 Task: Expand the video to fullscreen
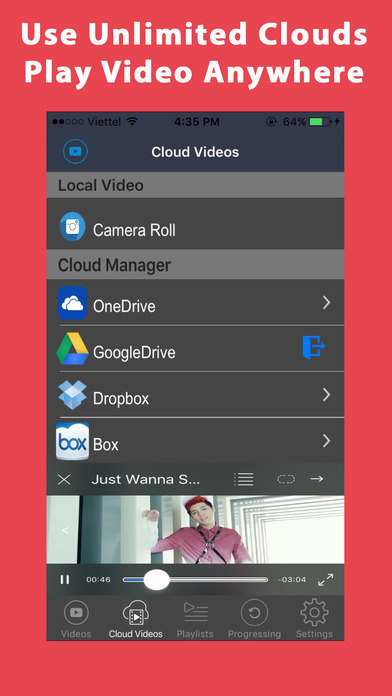(x=325, y=579)
